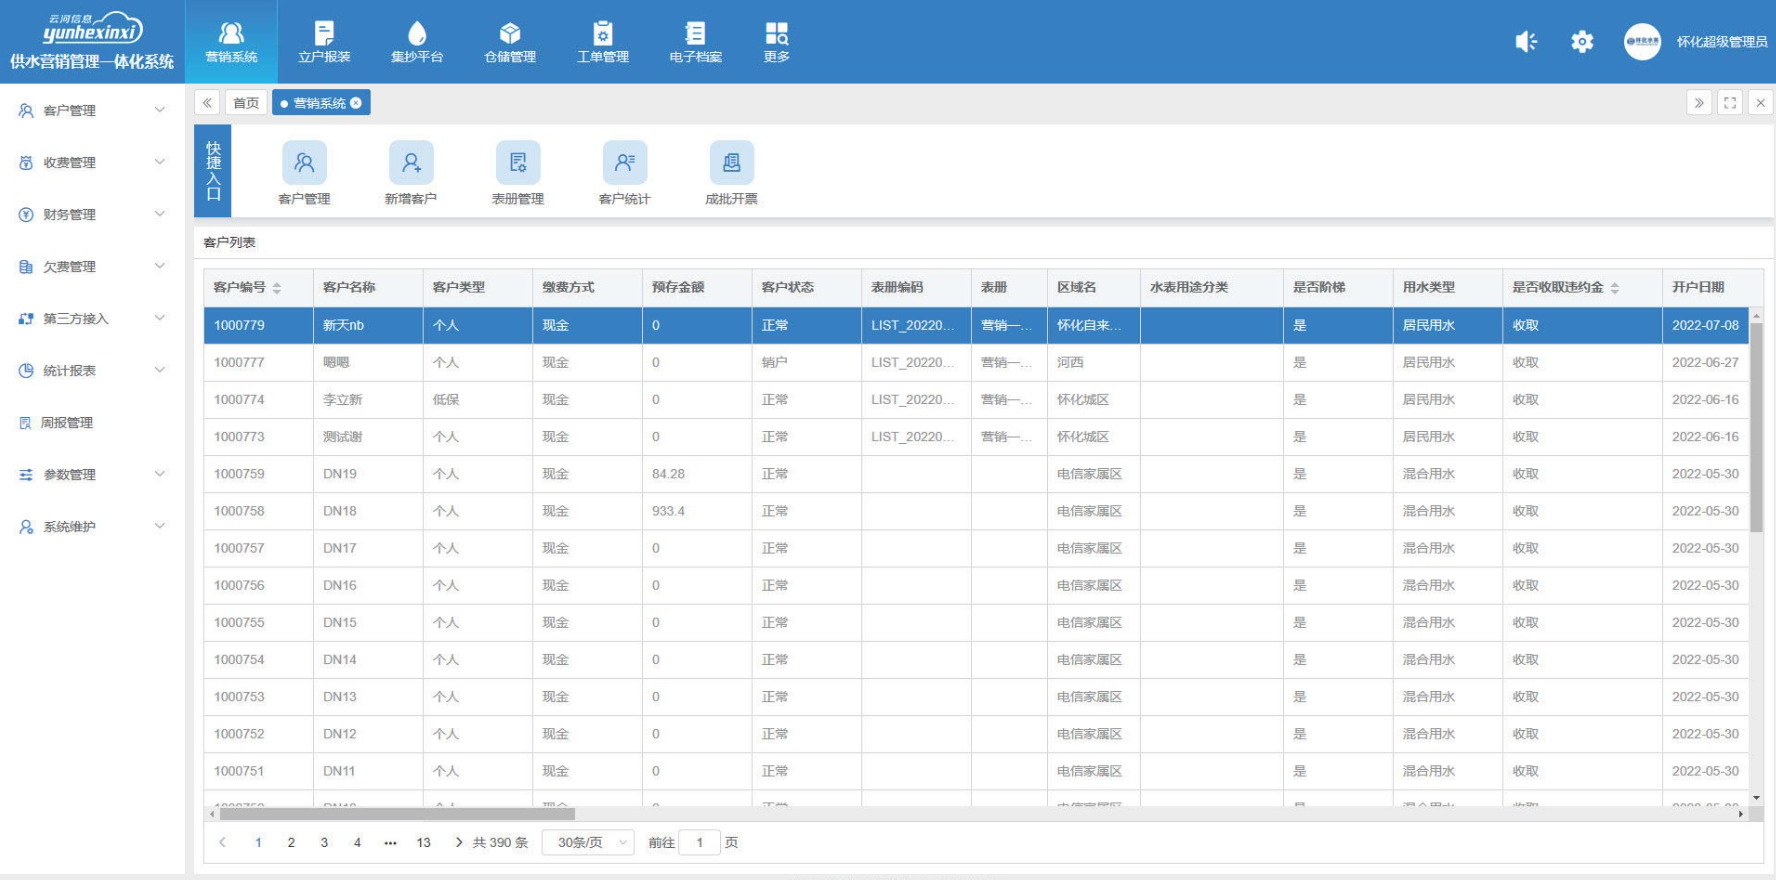This screenshot has width=1776, height=880.
Task: Click the 测试谢 customer name
Action: coord(343,437)
